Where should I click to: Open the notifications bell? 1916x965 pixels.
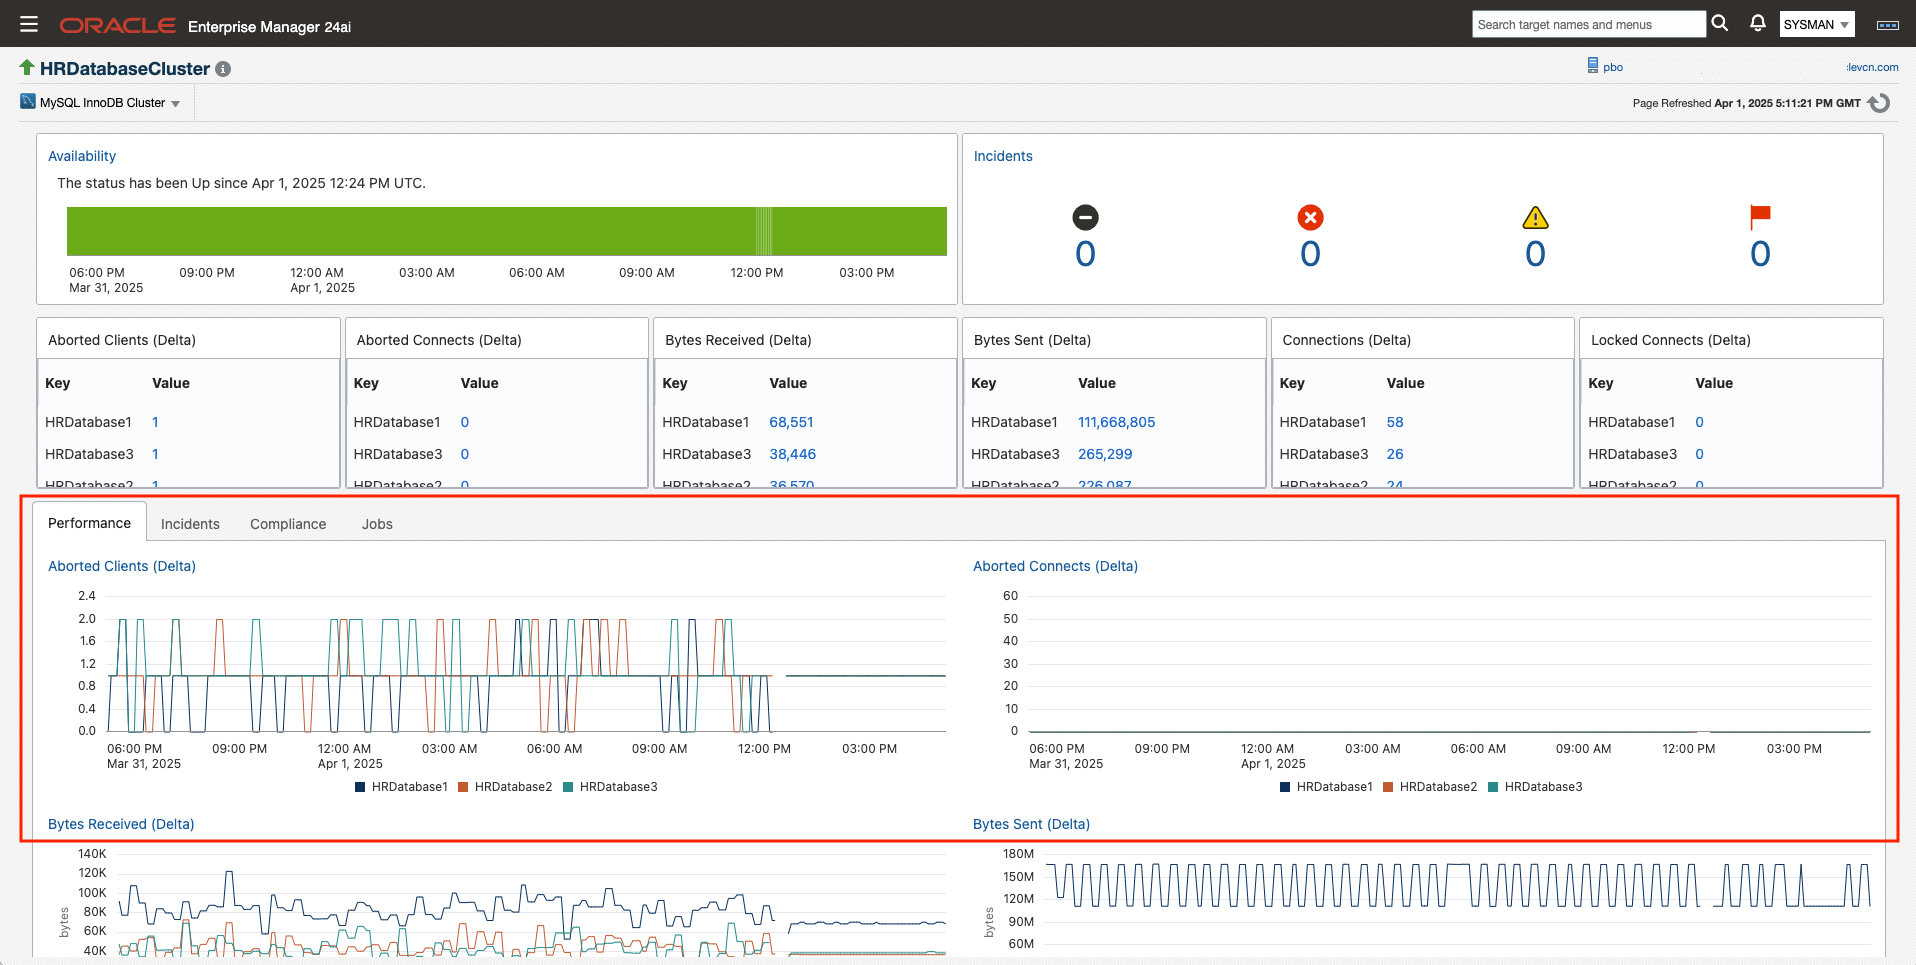point(1757,23)
